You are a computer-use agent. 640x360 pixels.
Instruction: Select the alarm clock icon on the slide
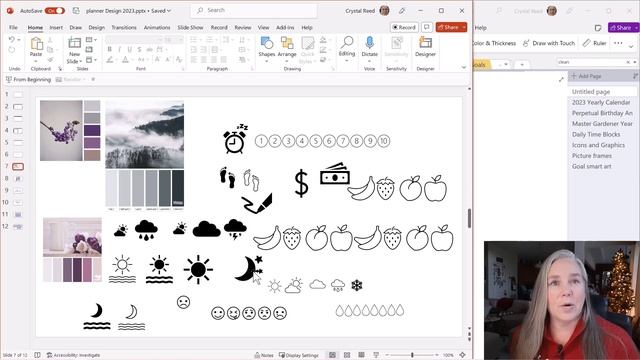(x=235, y=139)
